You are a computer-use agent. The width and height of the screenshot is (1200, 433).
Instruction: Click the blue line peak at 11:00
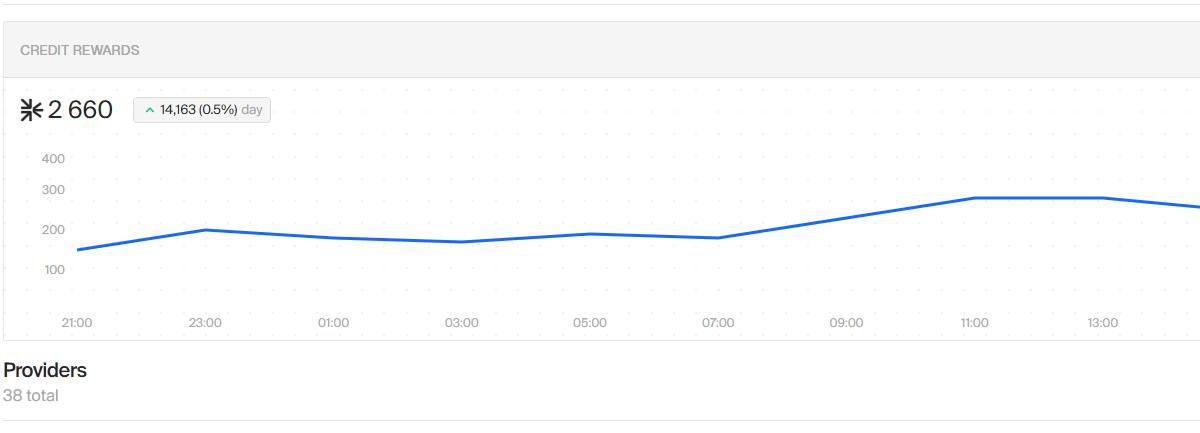coord(974,198)
